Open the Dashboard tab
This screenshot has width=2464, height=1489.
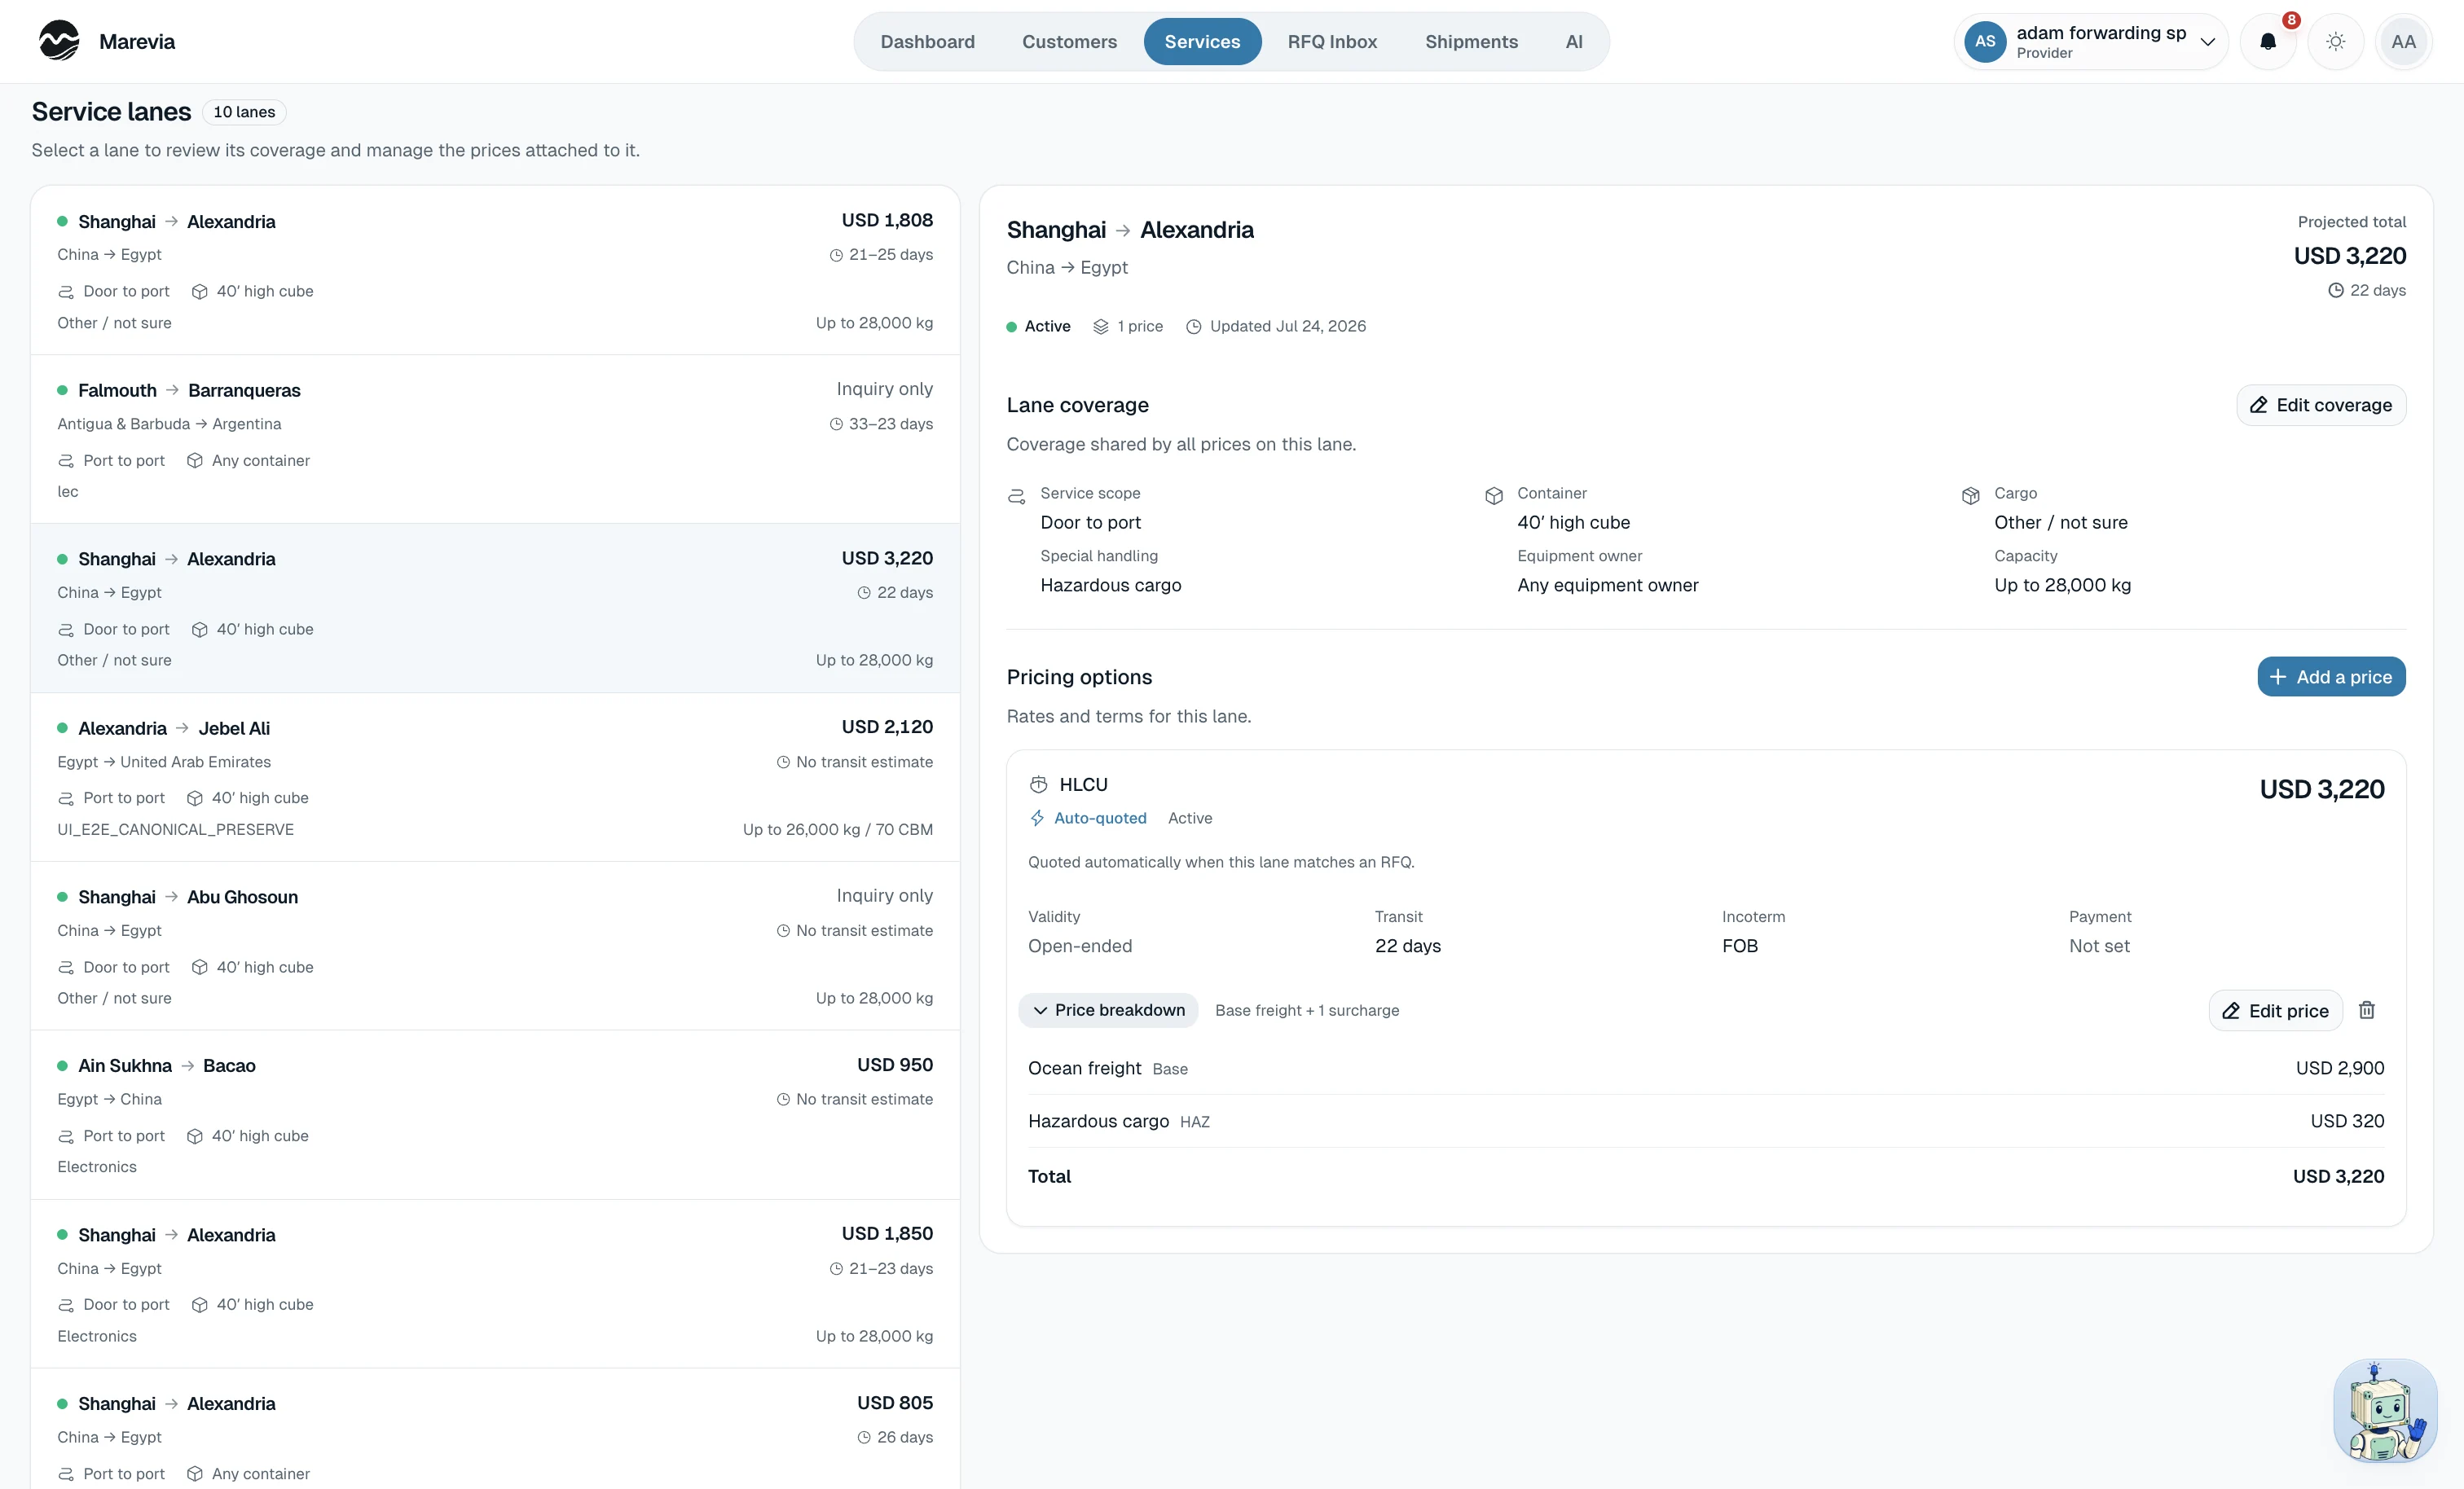(x=927, y=42)
